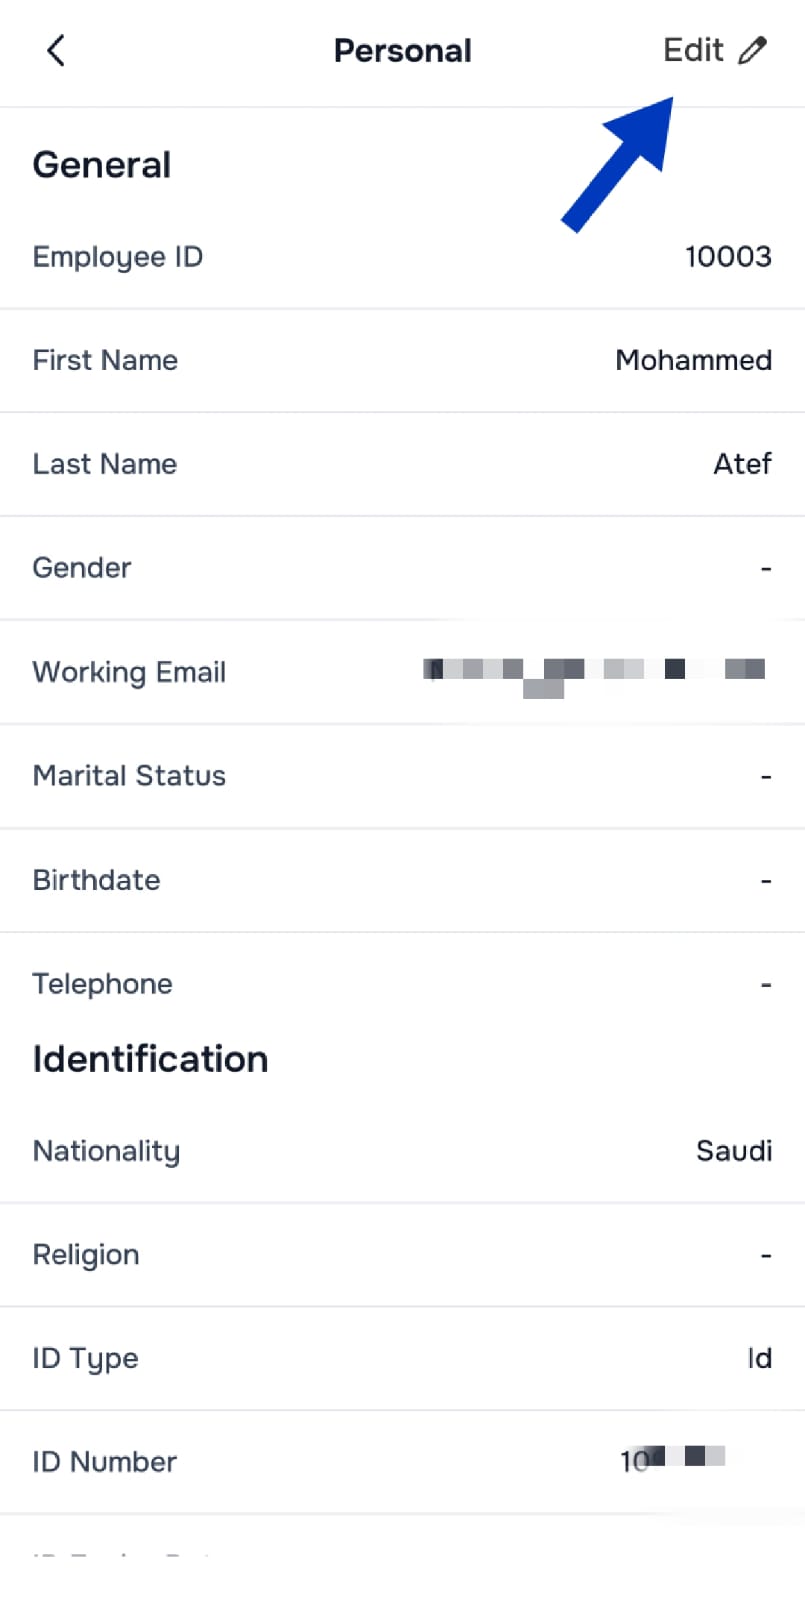805x1600 pixels.
Task: Tap the pencil edit icon
Action: coord(752,50)
